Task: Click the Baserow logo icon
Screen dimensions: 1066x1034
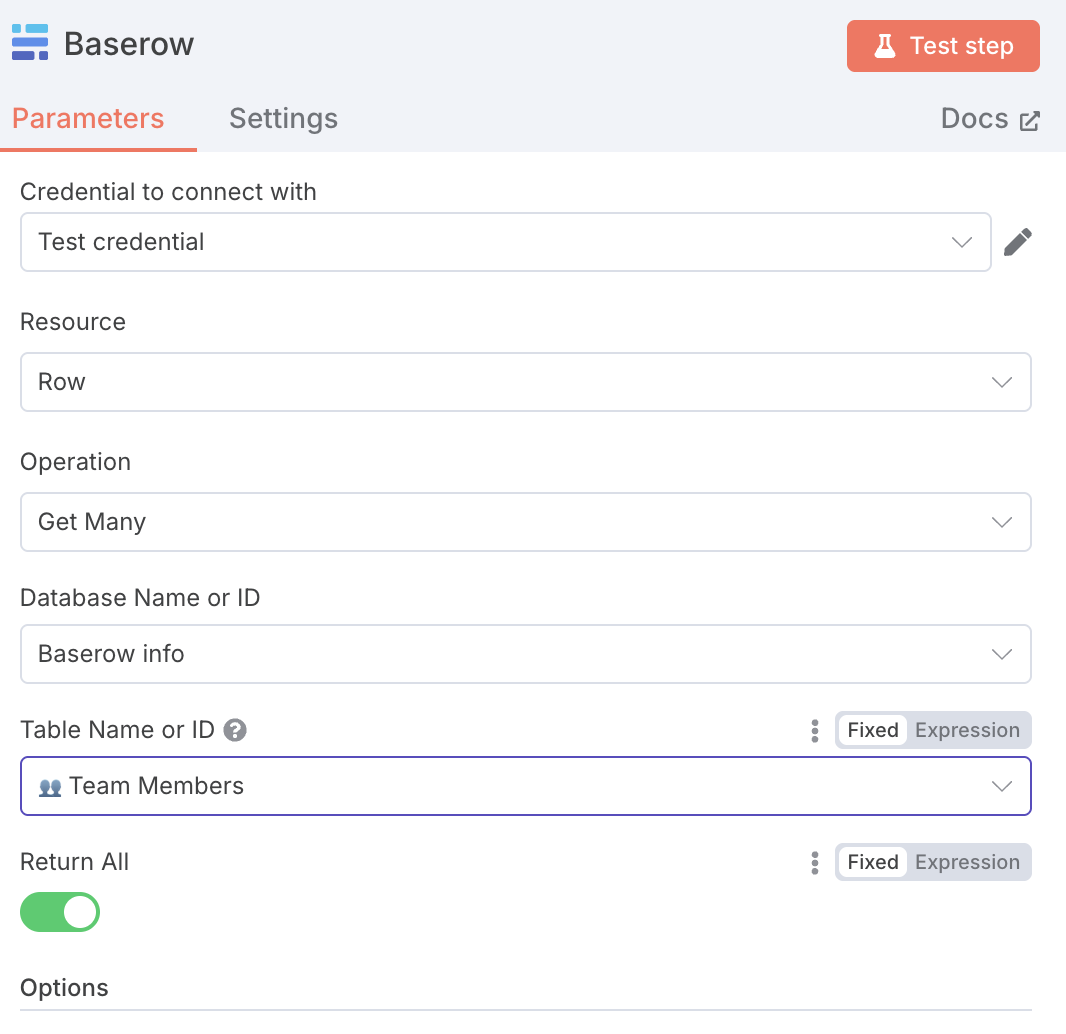Action: coord(30,42)
